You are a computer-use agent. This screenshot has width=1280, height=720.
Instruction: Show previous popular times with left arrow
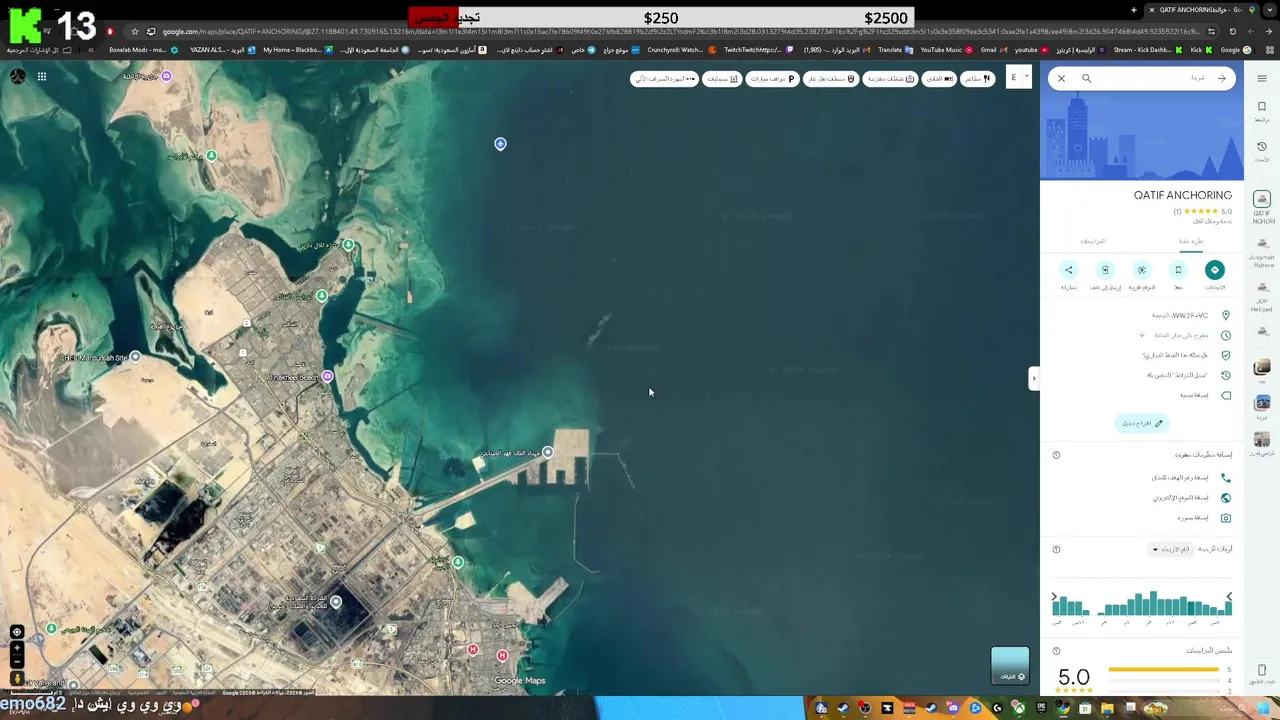click(x=1054, y=597)
